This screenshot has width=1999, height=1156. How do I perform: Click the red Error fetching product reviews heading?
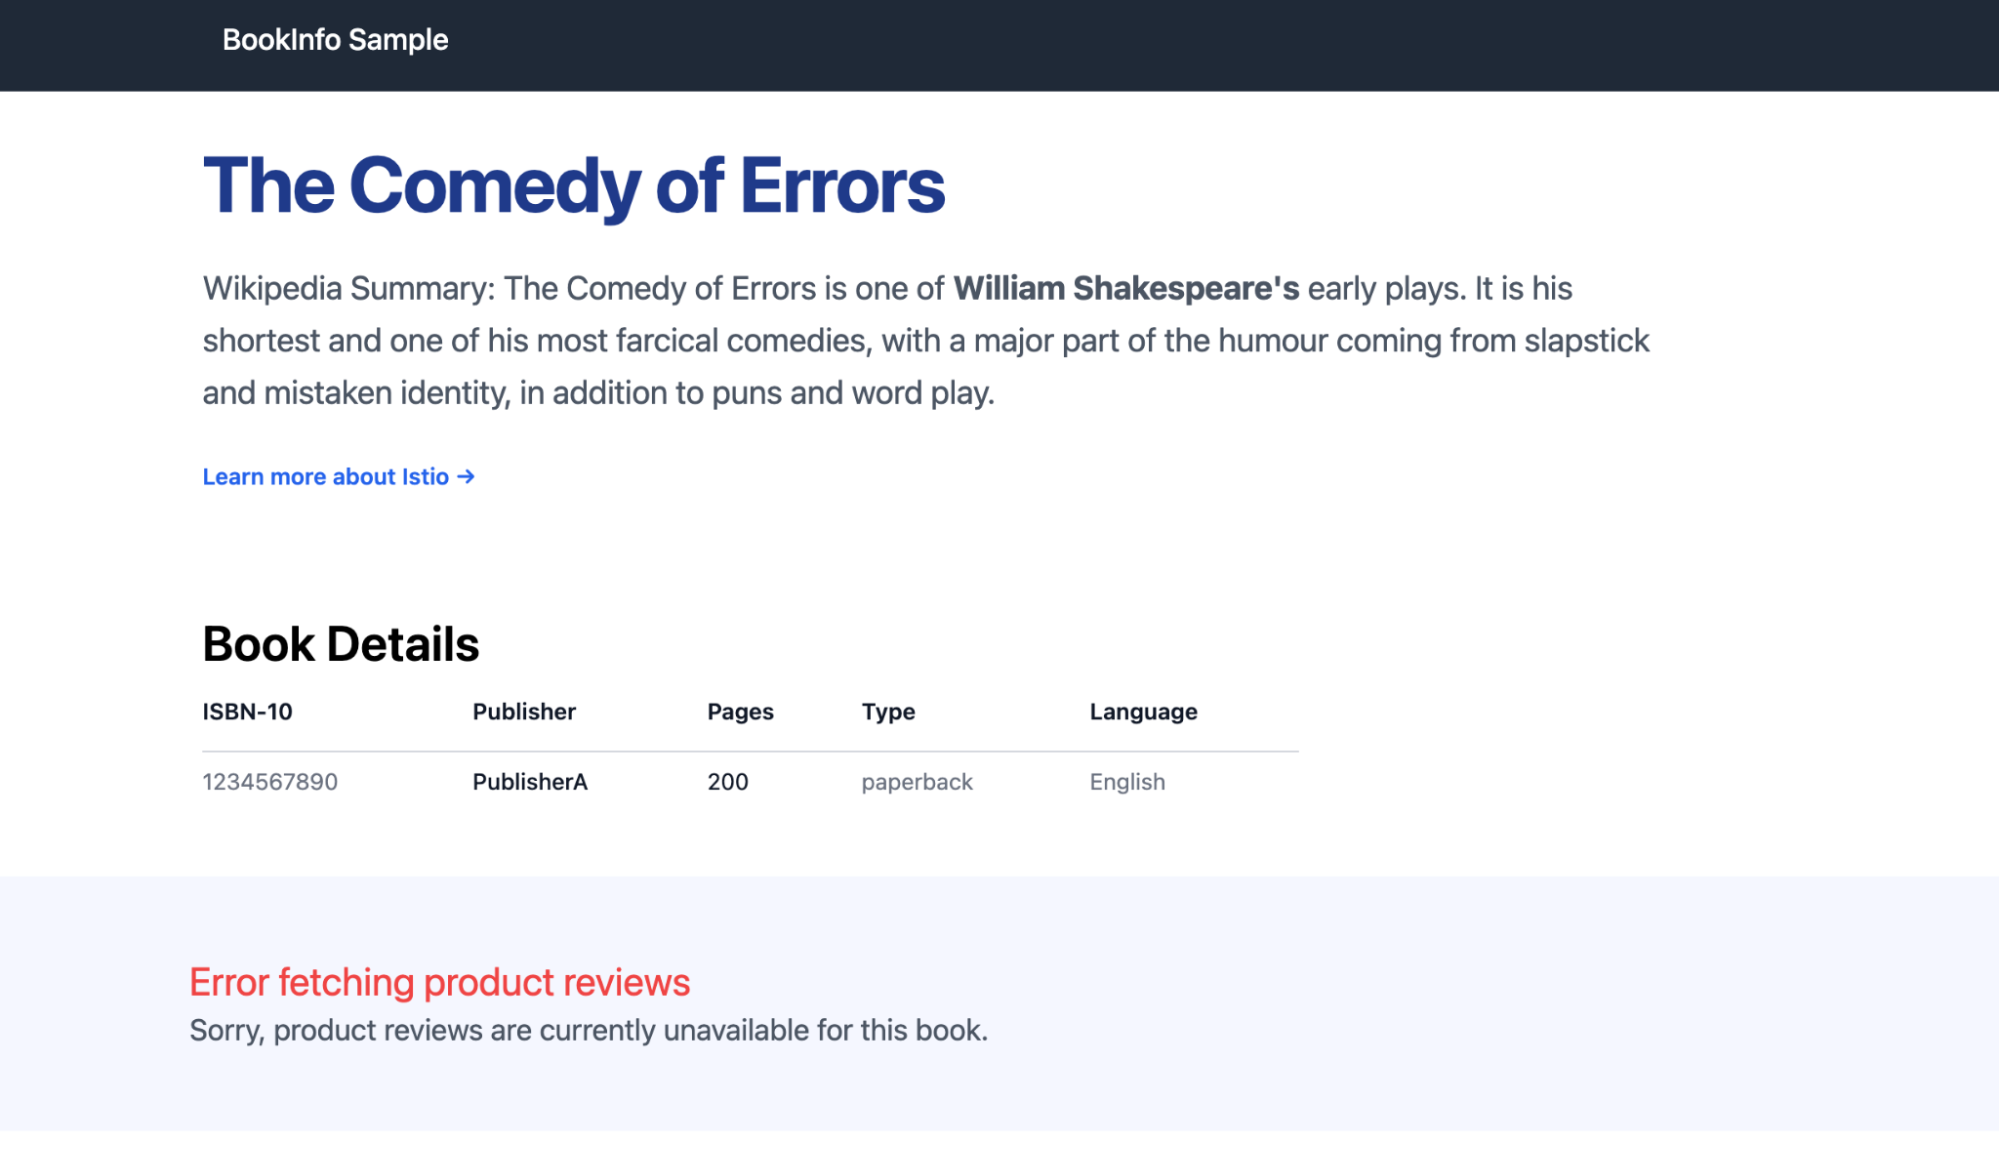point(439,983)
